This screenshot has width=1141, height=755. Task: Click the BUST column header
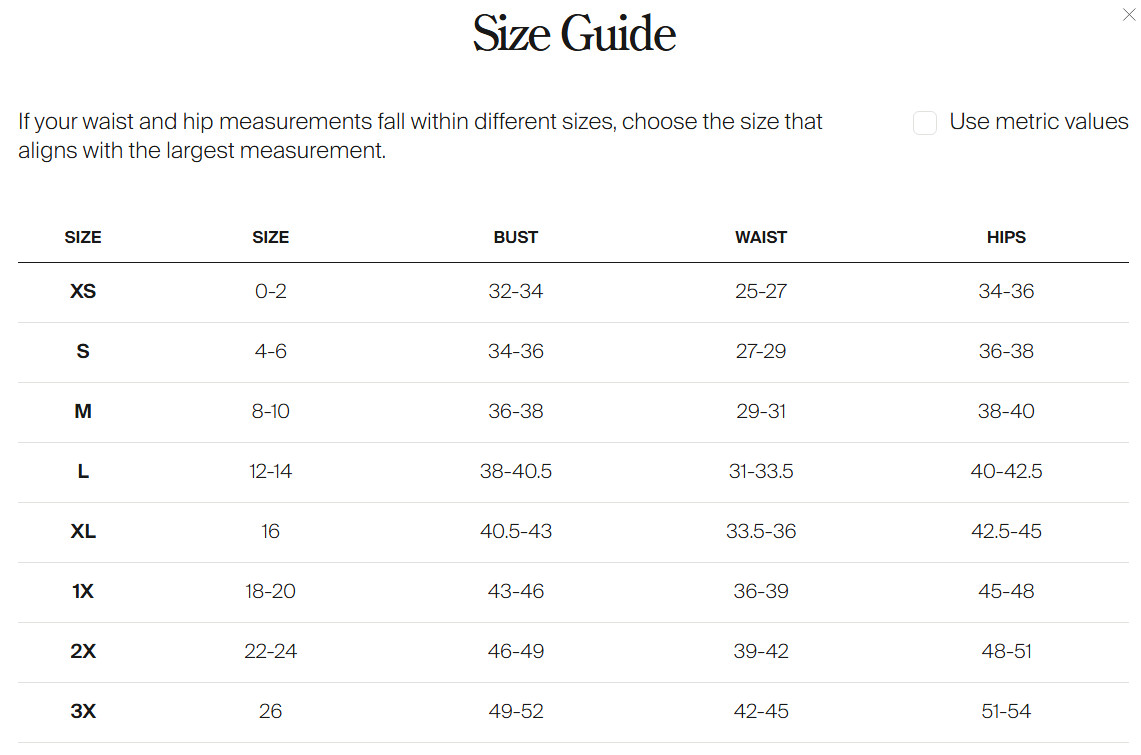click(x=516, y=238)
